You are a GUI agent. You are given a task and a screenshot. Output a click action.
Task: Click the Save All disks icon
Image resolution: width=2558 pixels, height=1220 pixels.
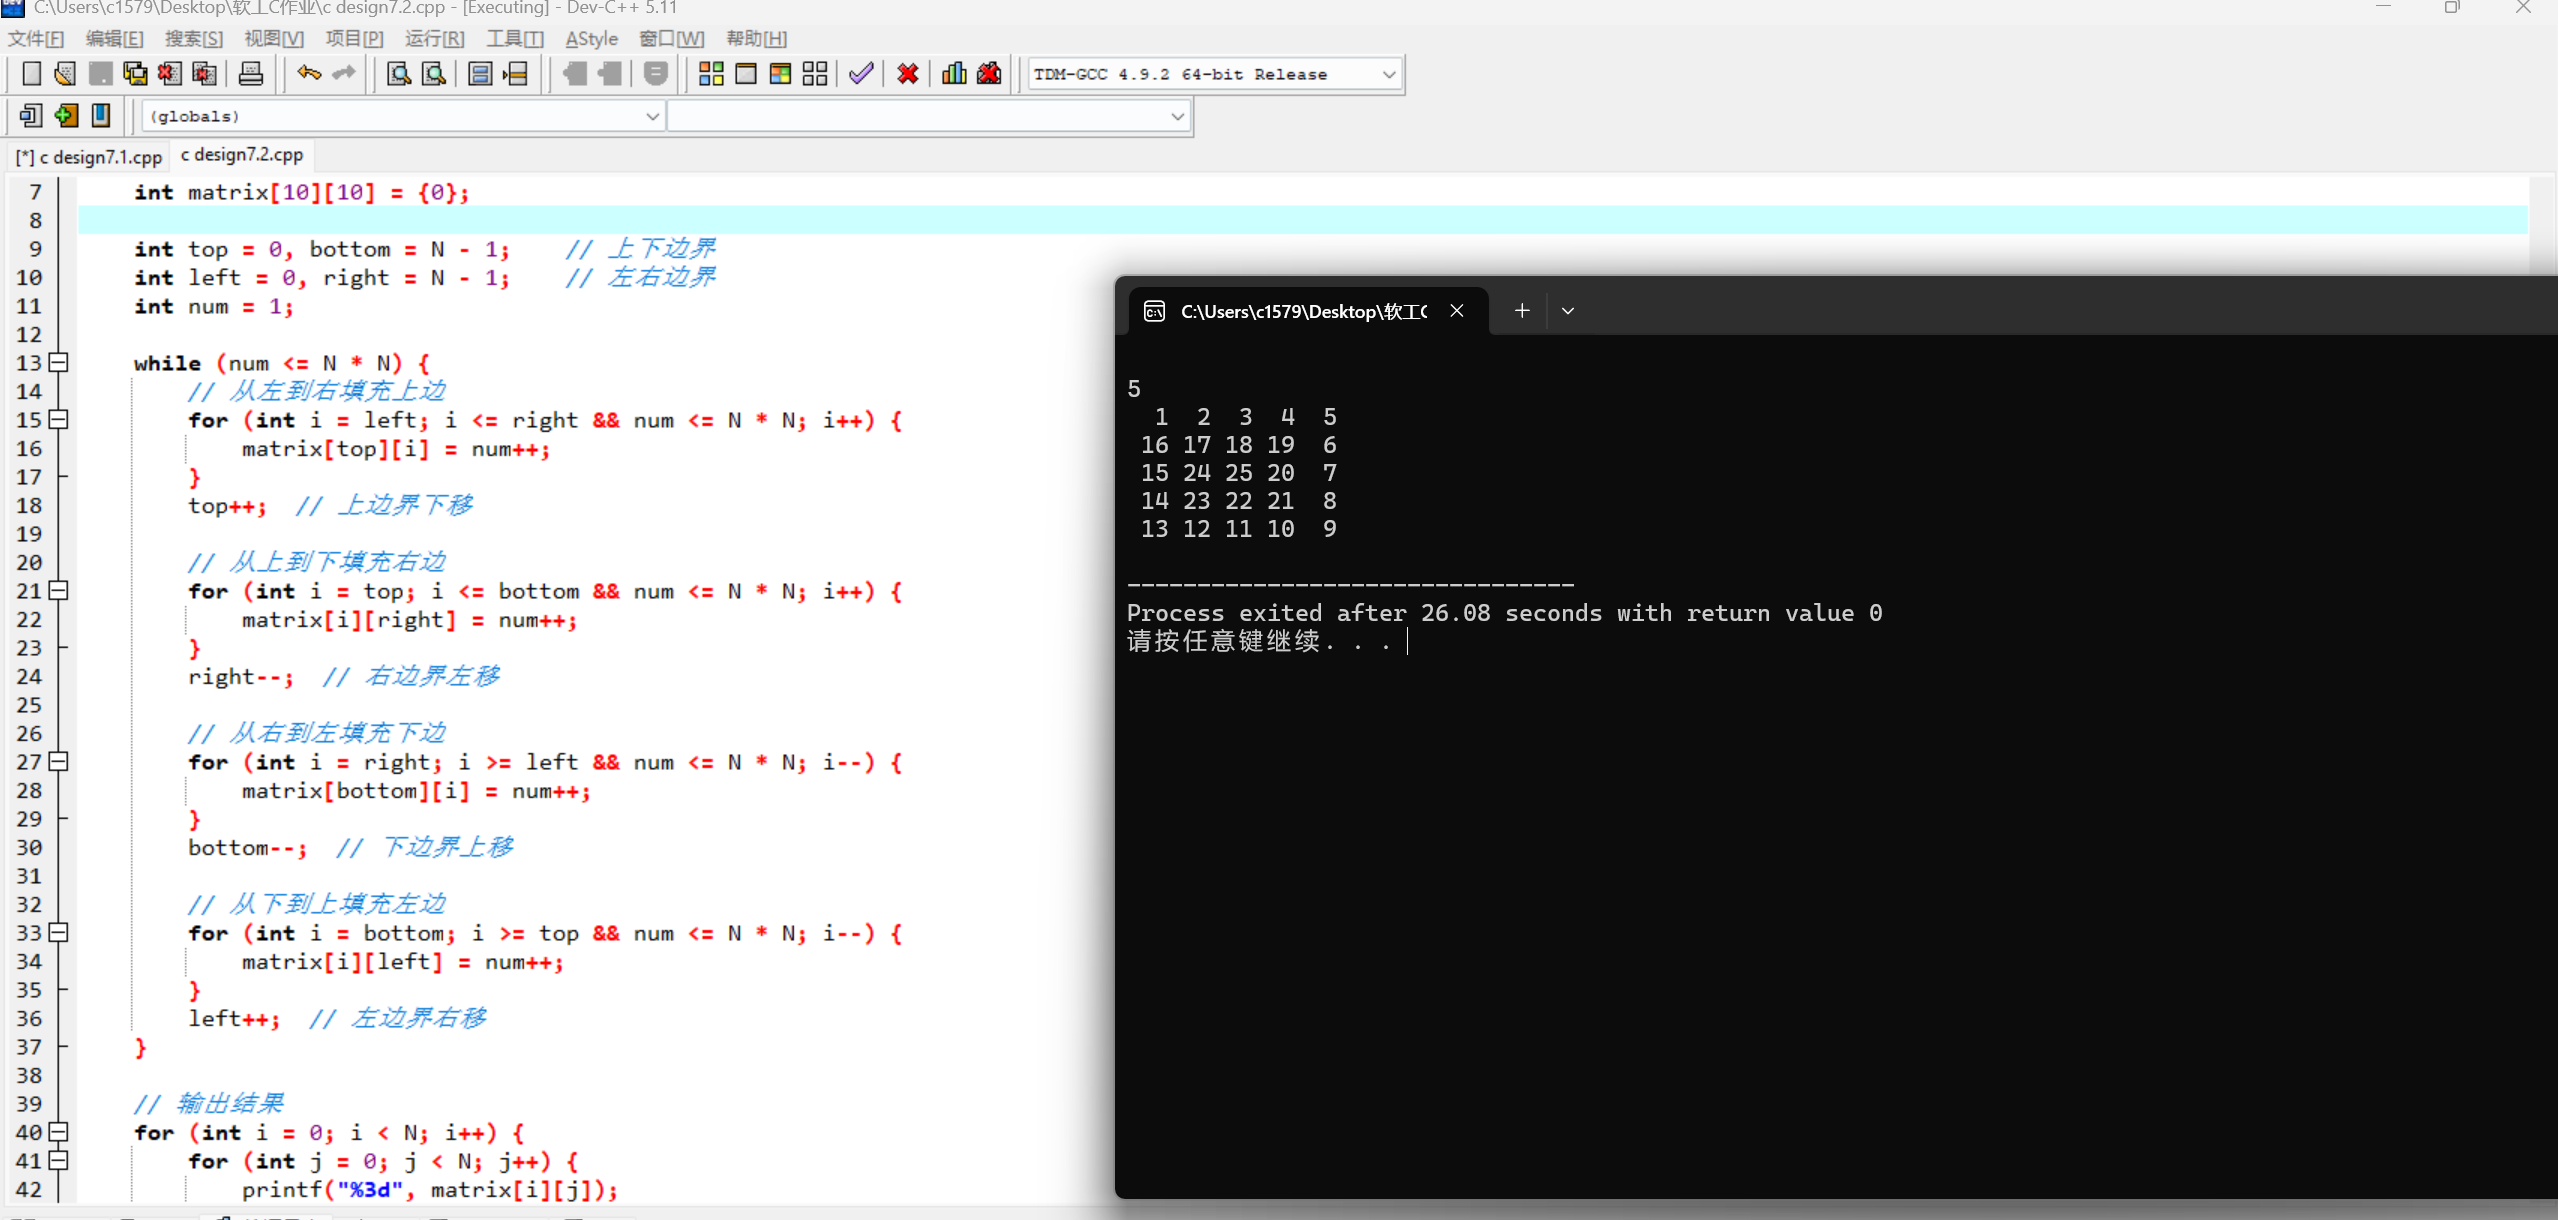tap(135, 74)
